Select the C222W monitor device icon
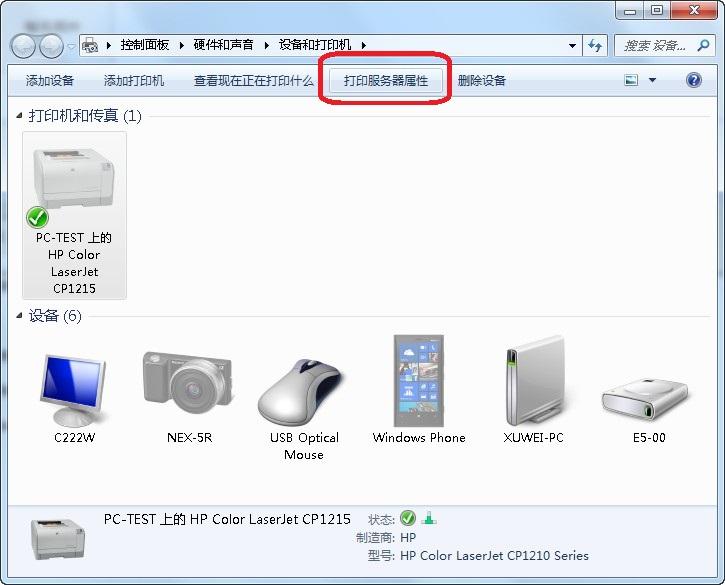725x585 pixels. click(x=73, y=390)
